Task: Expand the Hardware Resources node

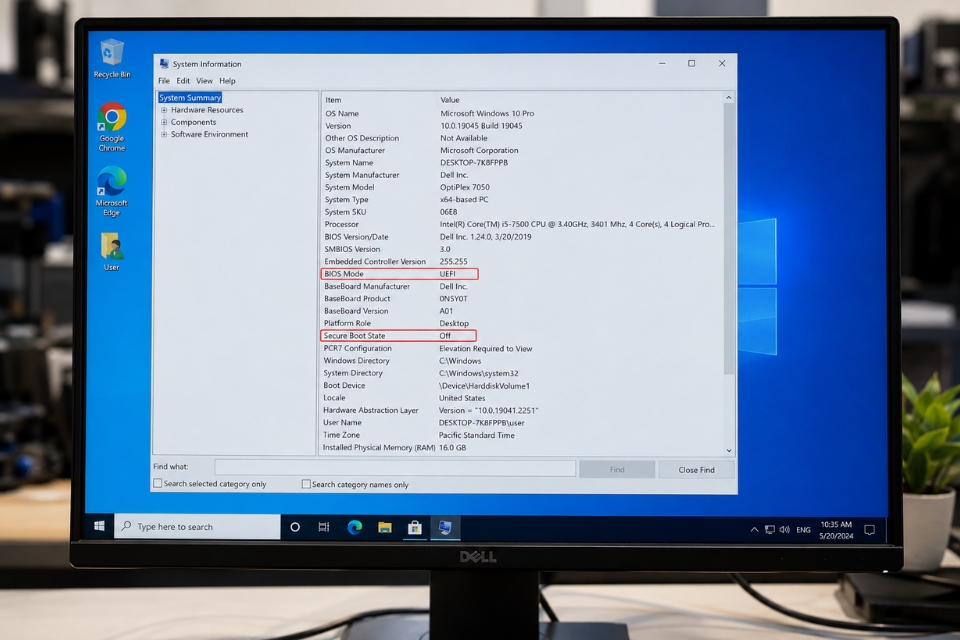Action: coord(164,110)
